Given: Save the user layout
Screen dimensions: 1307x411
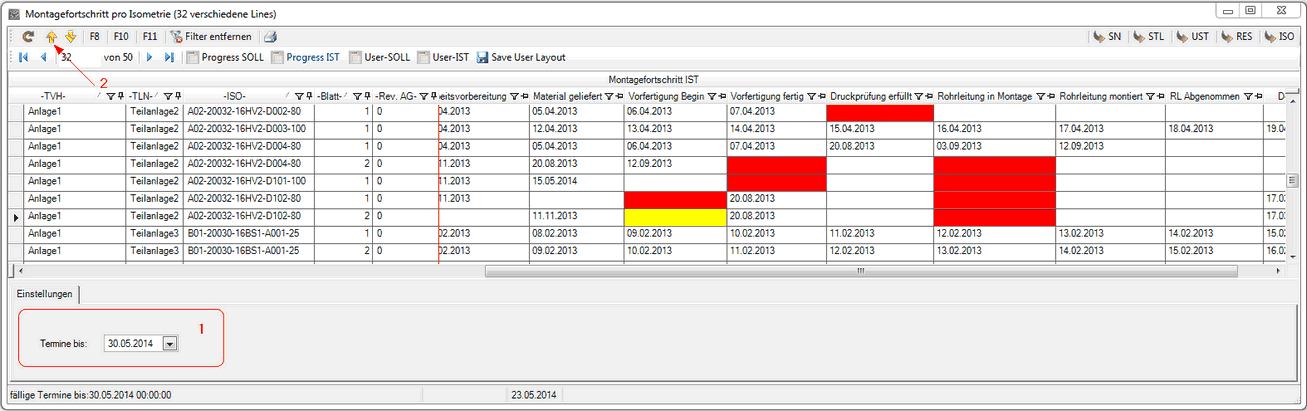Looking at the screenshot, I should [520, 58].
